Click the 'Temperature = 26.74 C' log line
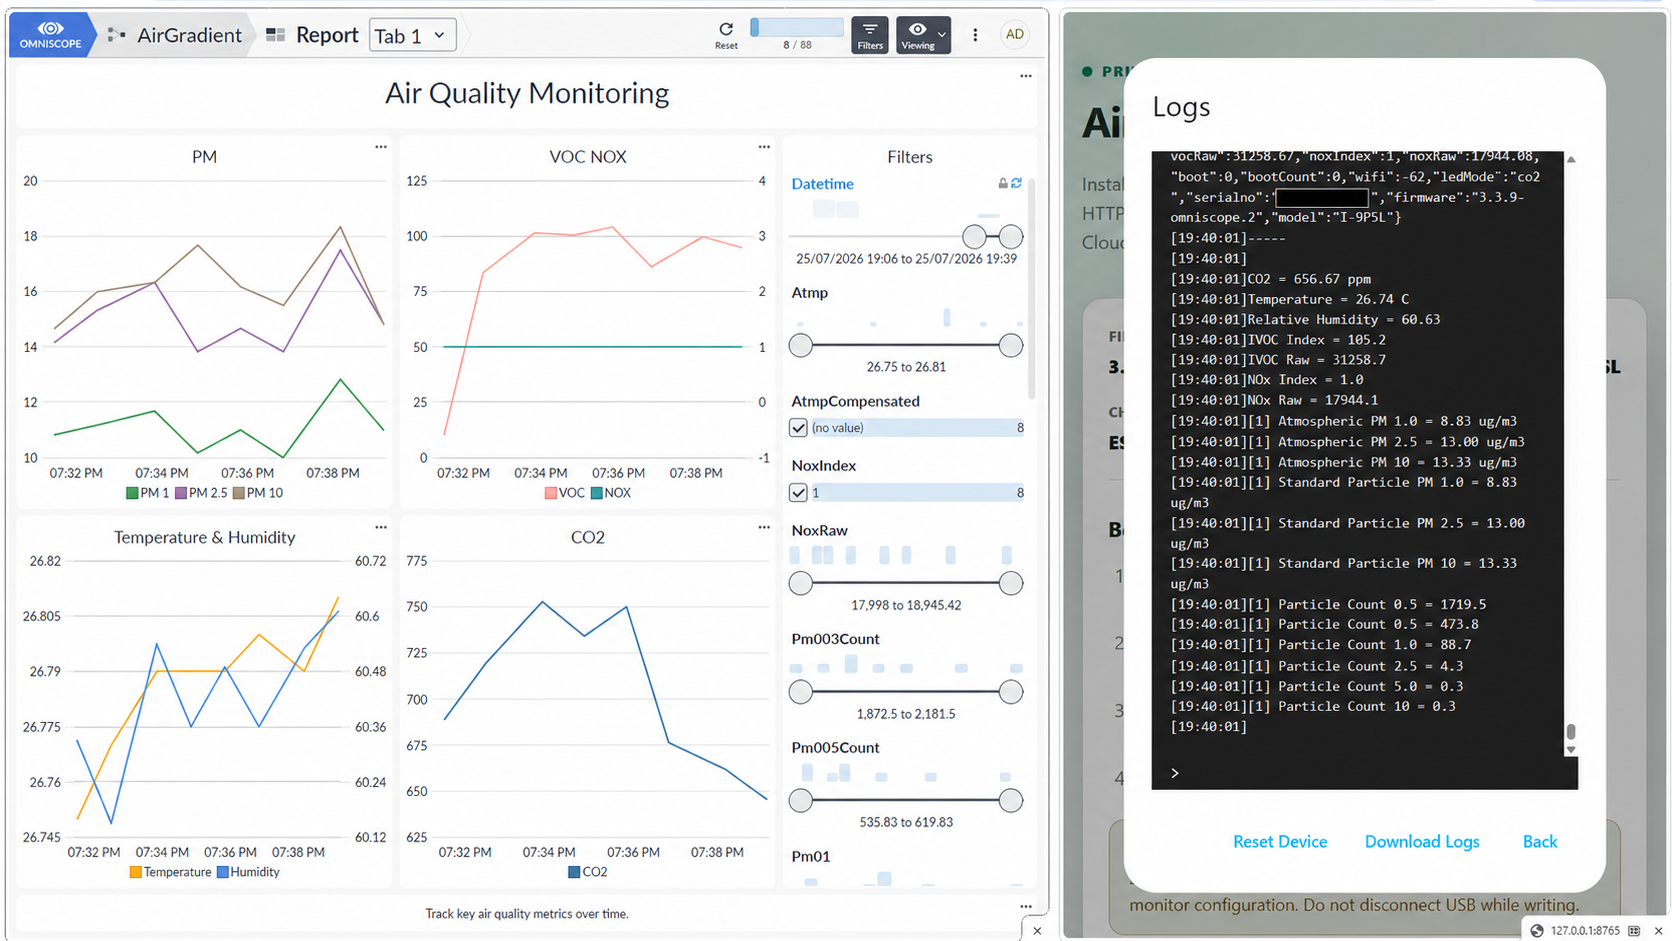The image size is (1672, 941). click(1290, 299)
